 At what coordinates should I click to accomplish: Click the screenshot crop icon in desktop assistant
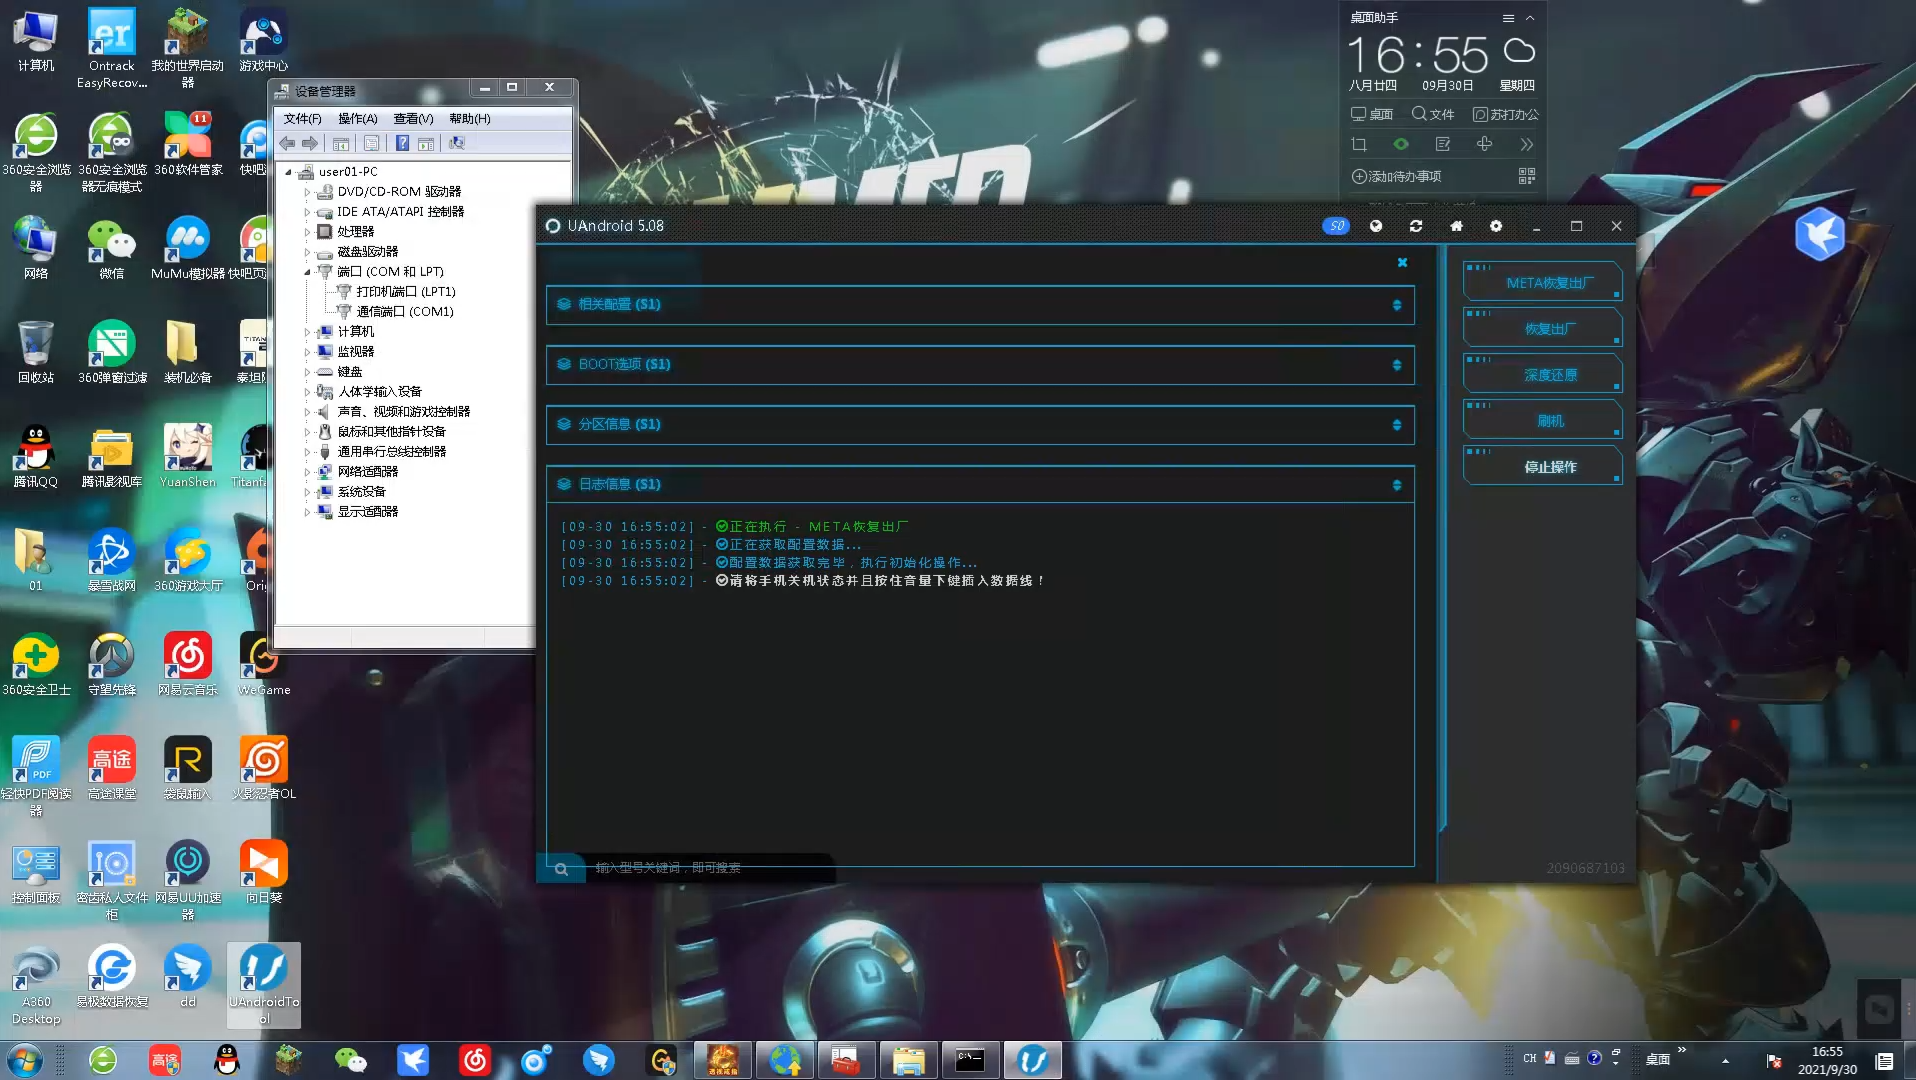(1359, 145)
